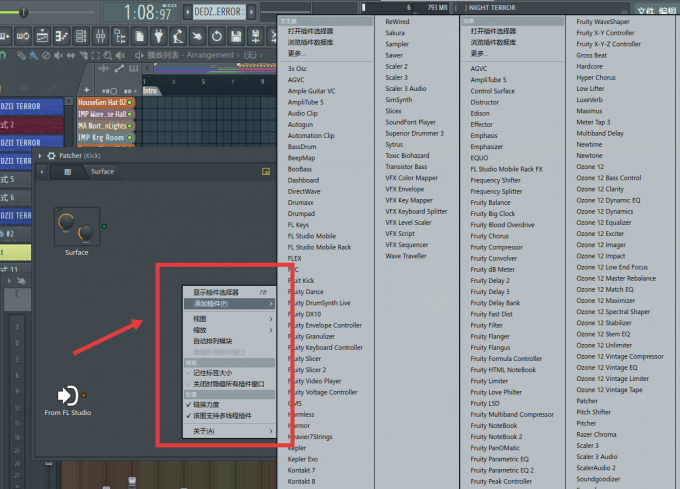Click the plug-shaped plugin picker icon
The image size is (680, 489).
pyautogui.click(x=159, y=36)
